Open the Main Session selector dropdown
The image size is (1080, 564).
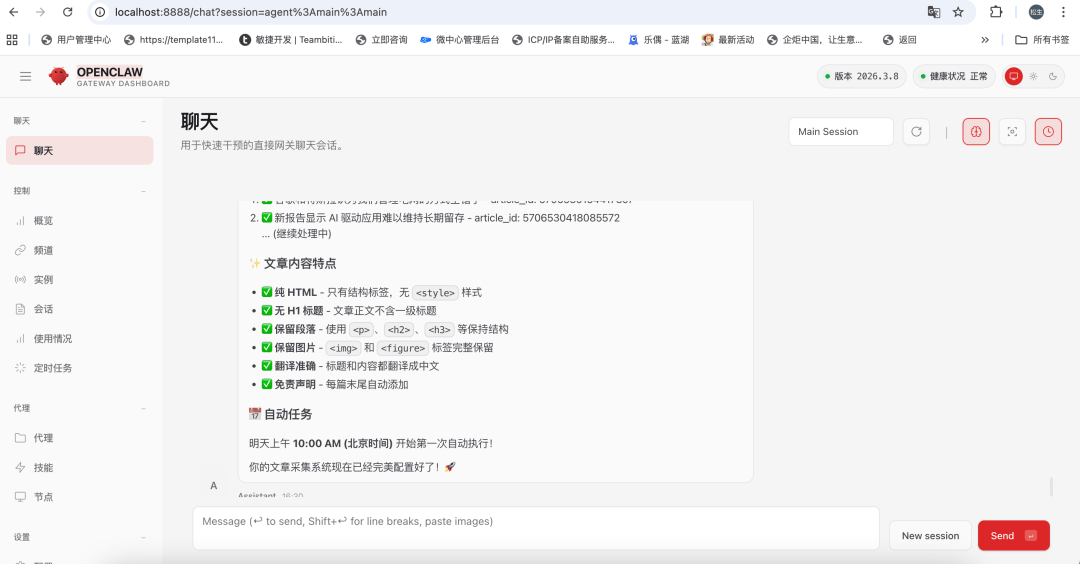coord(840,132)
